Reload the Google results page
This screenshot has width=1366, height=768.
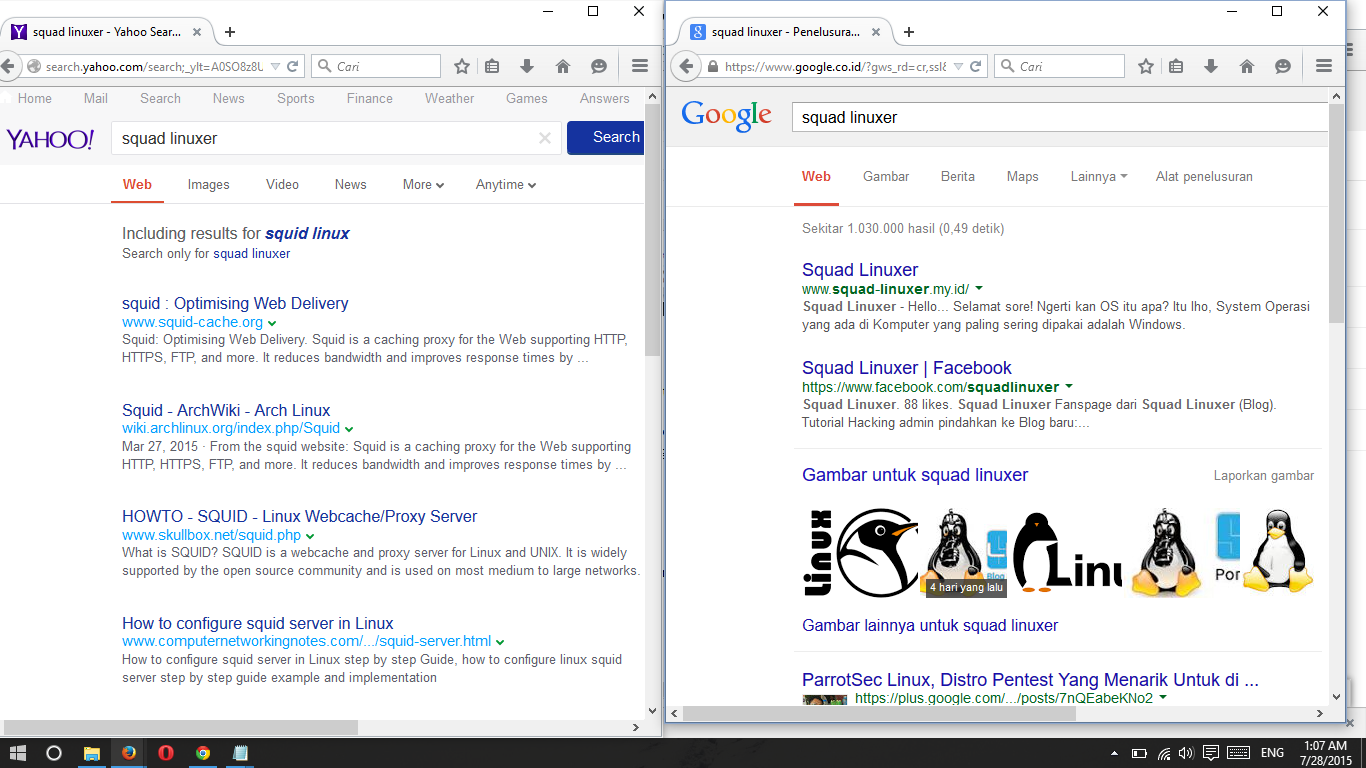[x=977, y=67]
